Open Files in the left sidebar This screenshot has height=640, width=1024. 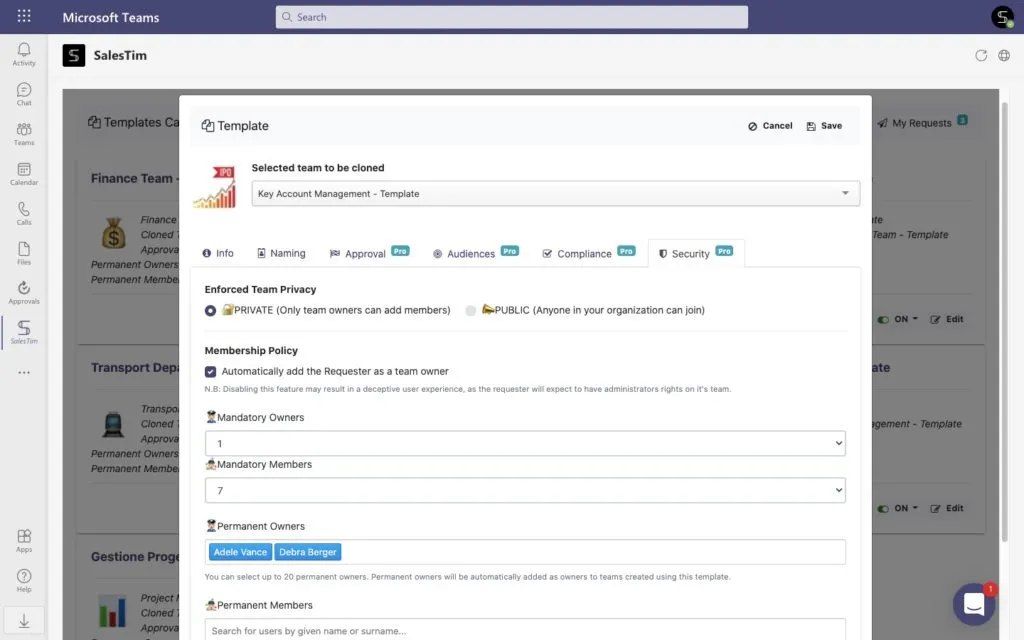[24, 253]
